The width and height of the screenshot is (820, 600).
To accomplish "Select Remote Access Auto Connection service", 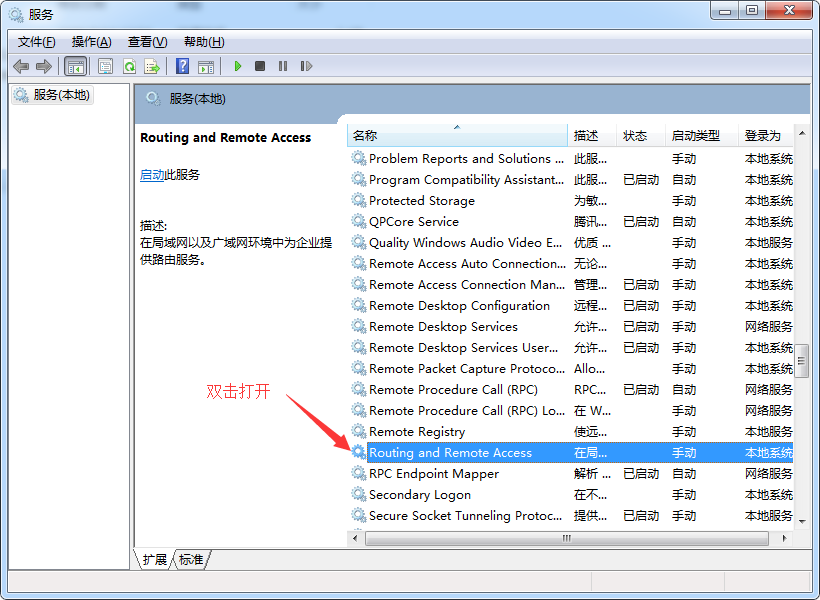I will [571, 264].
